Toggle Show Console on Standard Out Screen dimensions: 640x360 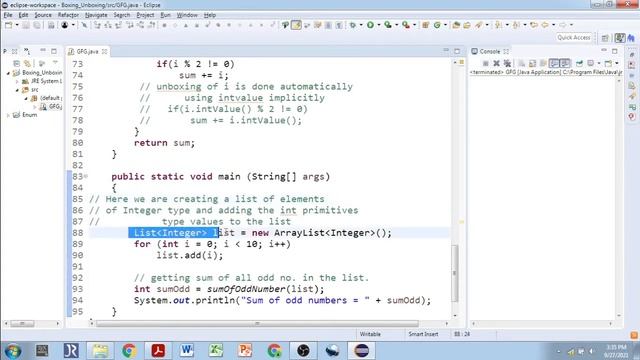point(554,63)
